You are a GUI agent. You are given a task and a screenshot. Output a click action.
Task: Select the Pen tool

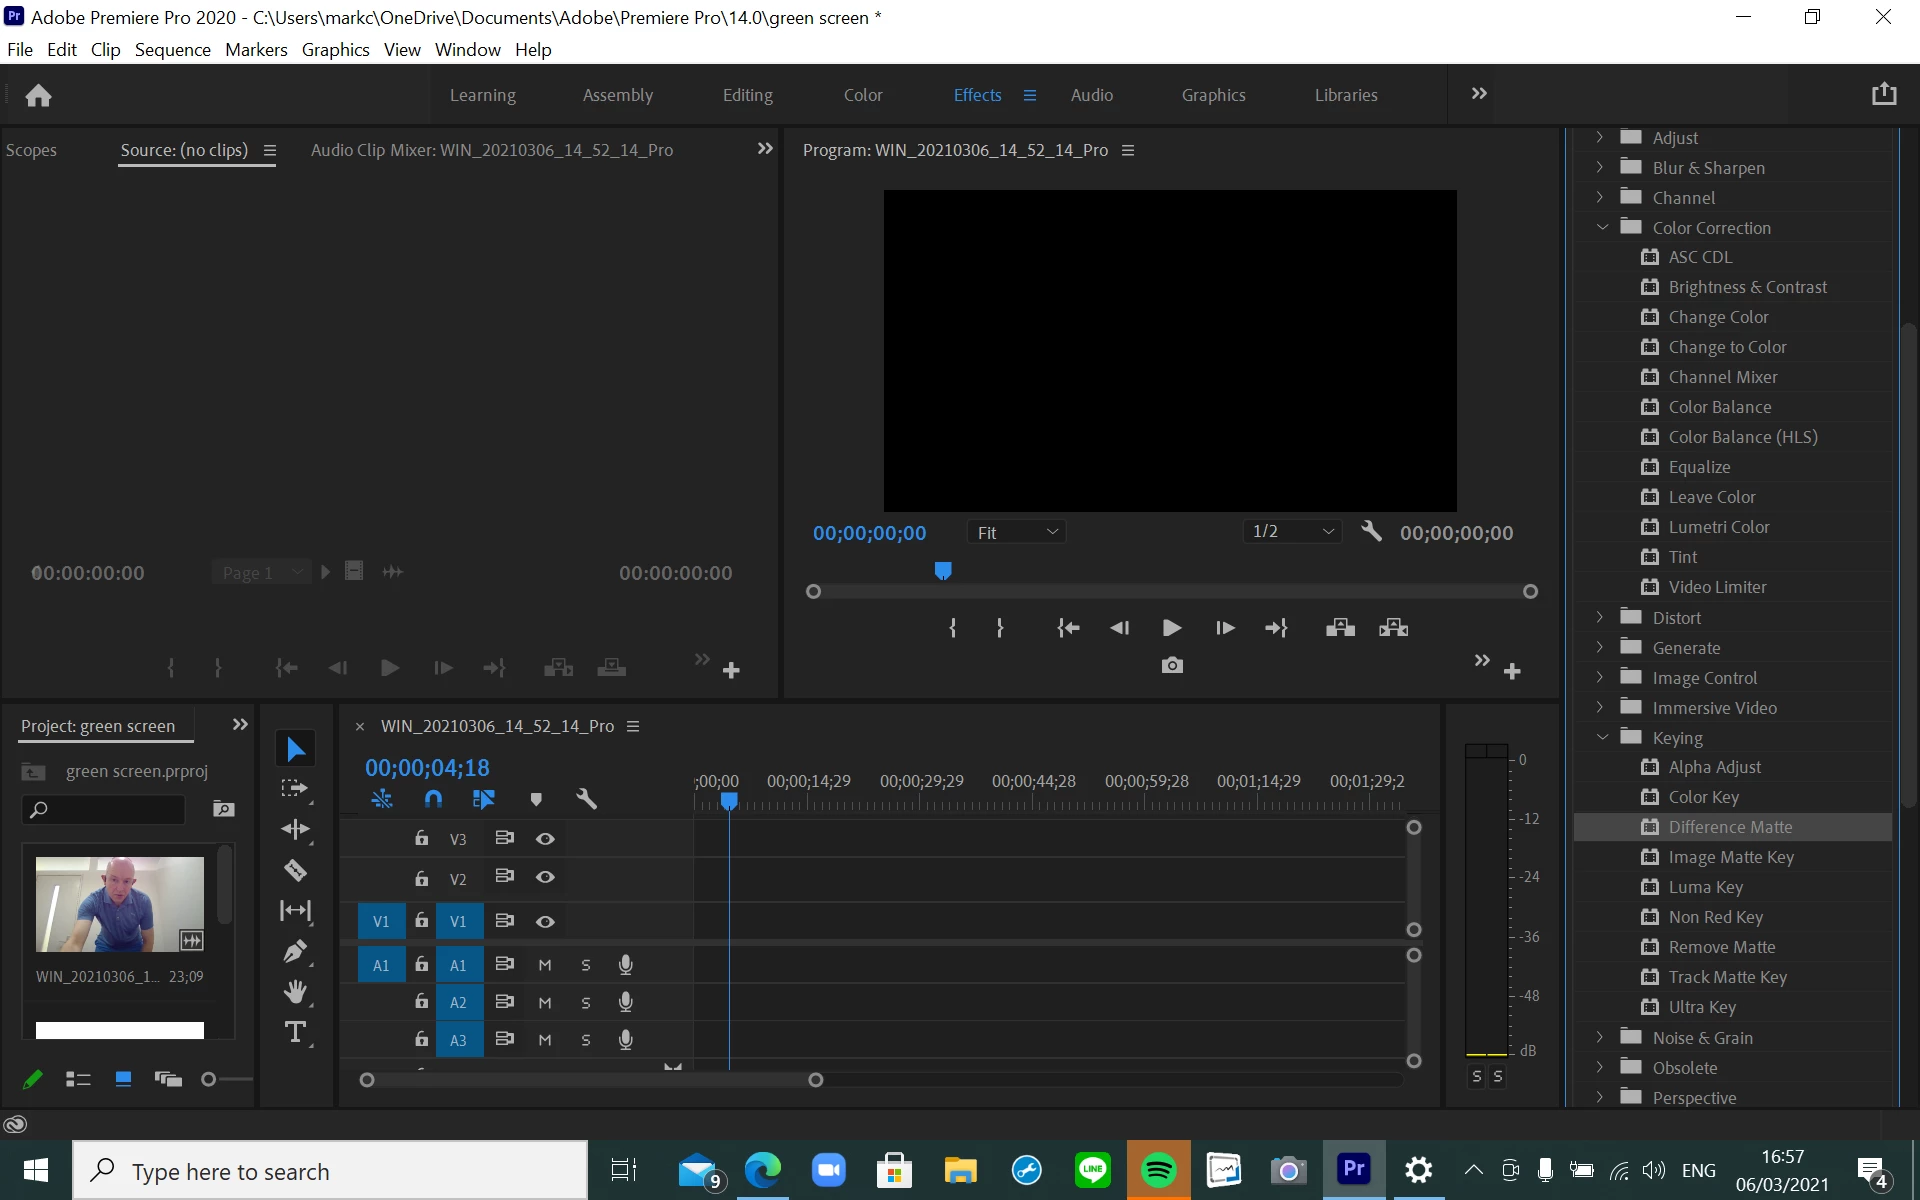[295, 951]
